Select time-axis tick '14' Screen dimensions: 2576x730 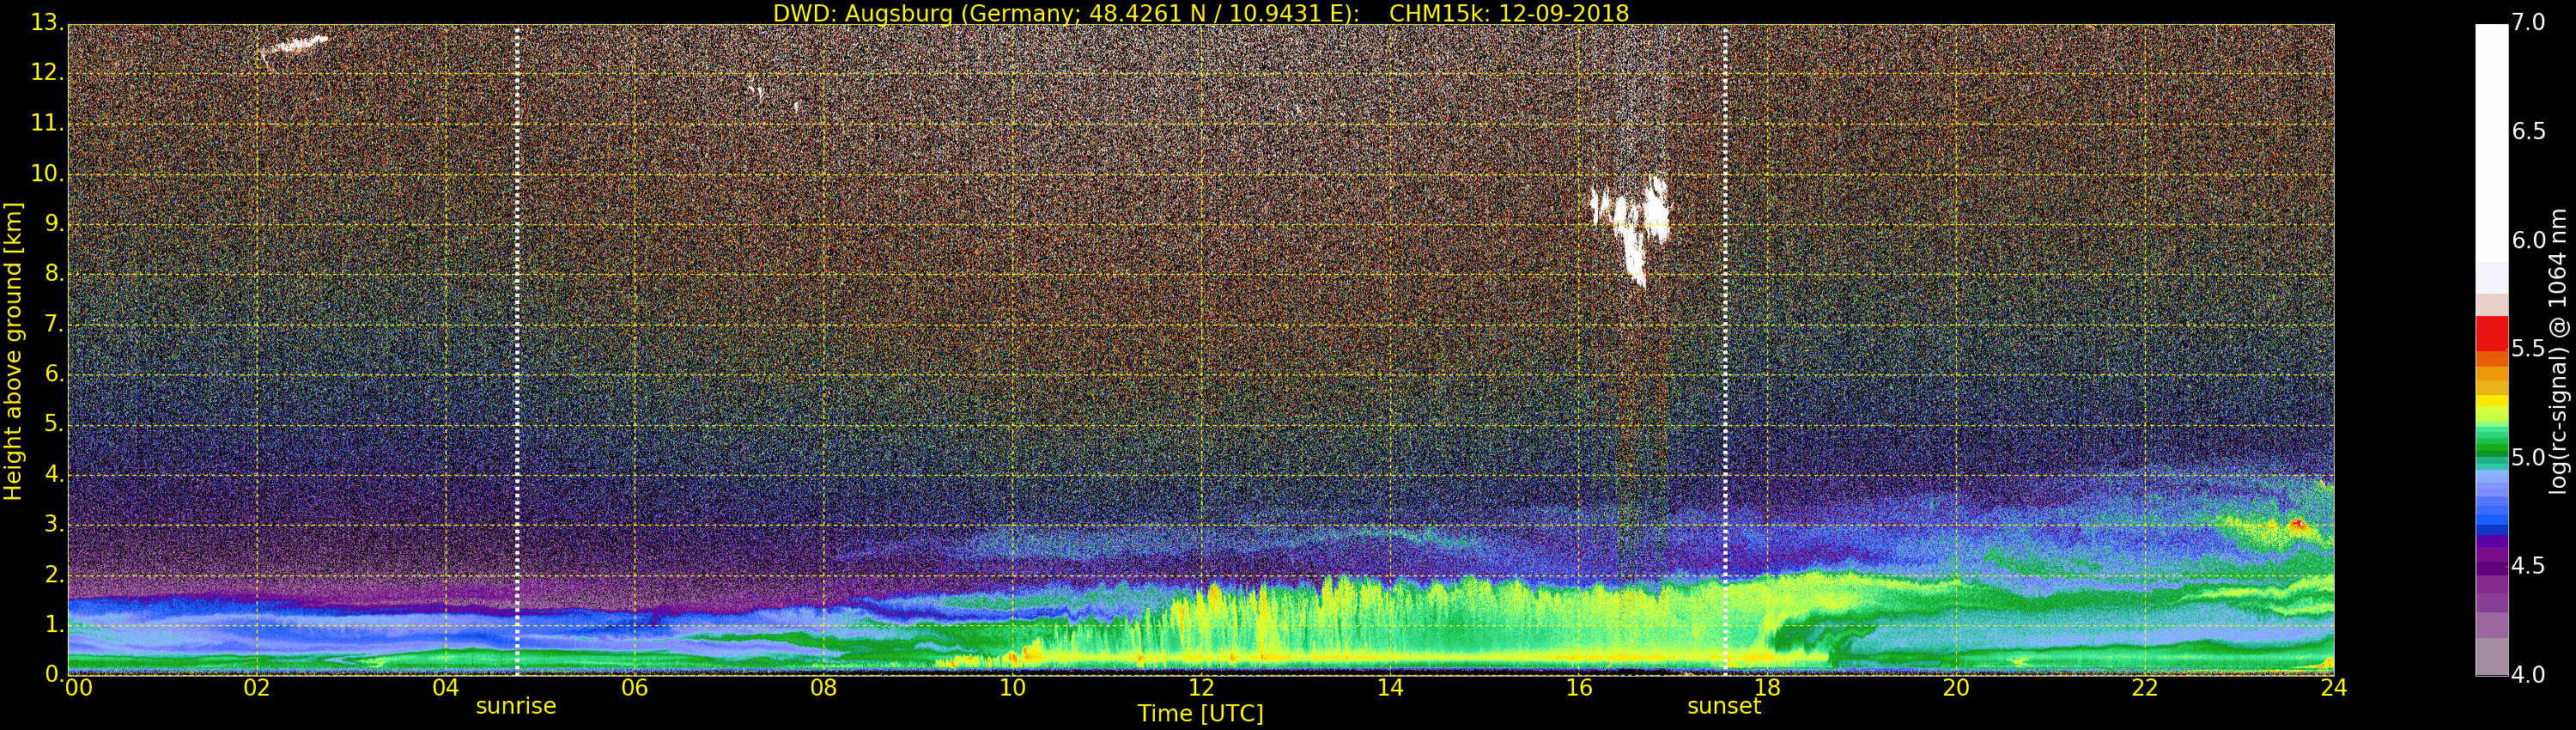pos(1390,687)
